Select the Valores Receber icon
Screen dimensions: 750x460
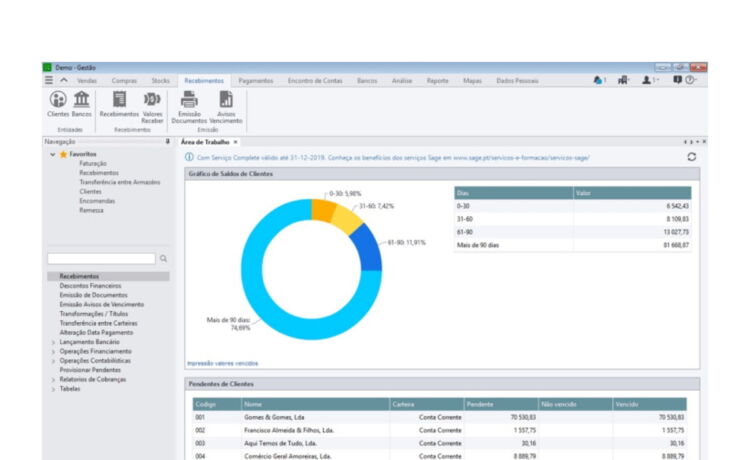152,100
